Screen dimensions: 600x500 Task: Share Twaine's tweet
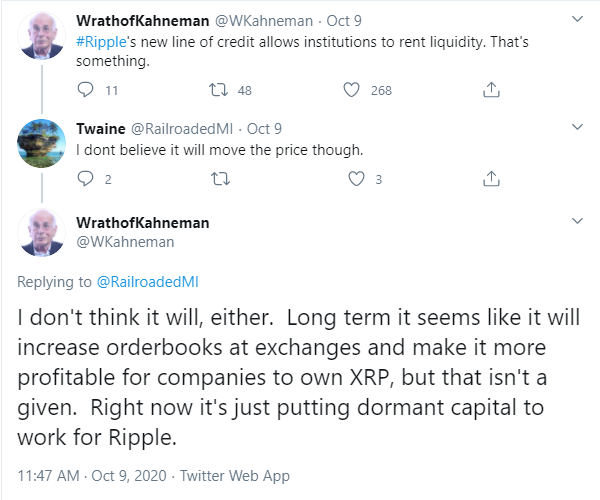click(x=491, y=179)
